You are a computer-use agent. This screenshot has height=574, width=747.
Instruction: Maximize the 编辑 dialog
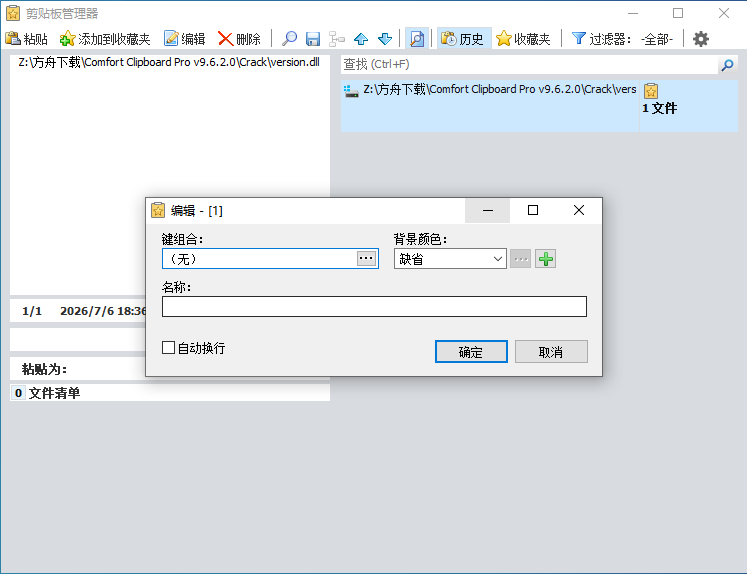click(533, 210)
